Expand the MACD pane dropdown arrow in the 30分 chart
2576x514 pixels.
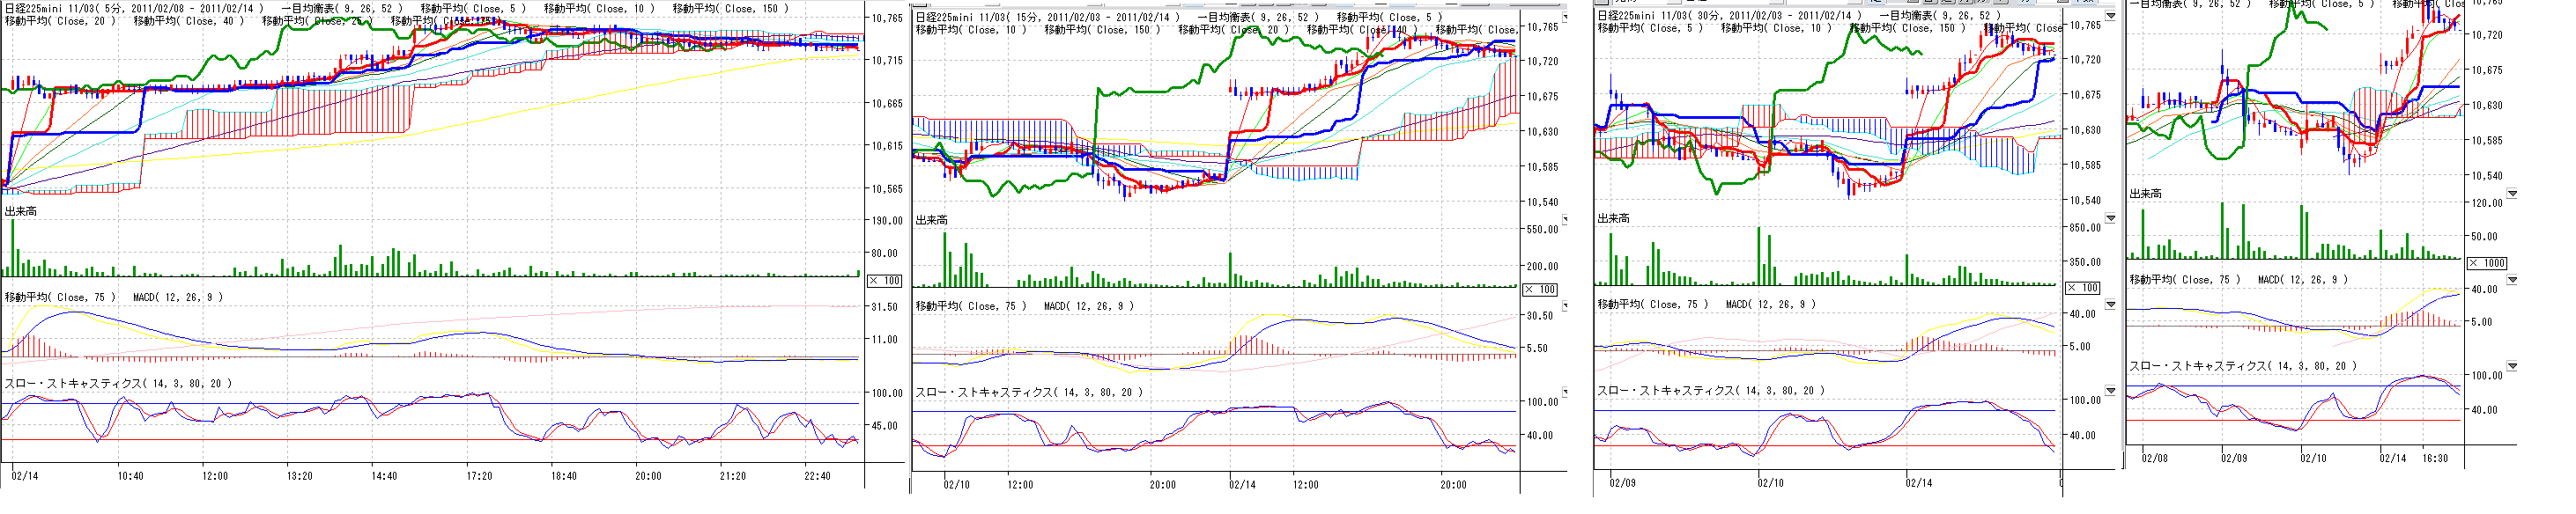[2110, 304]
